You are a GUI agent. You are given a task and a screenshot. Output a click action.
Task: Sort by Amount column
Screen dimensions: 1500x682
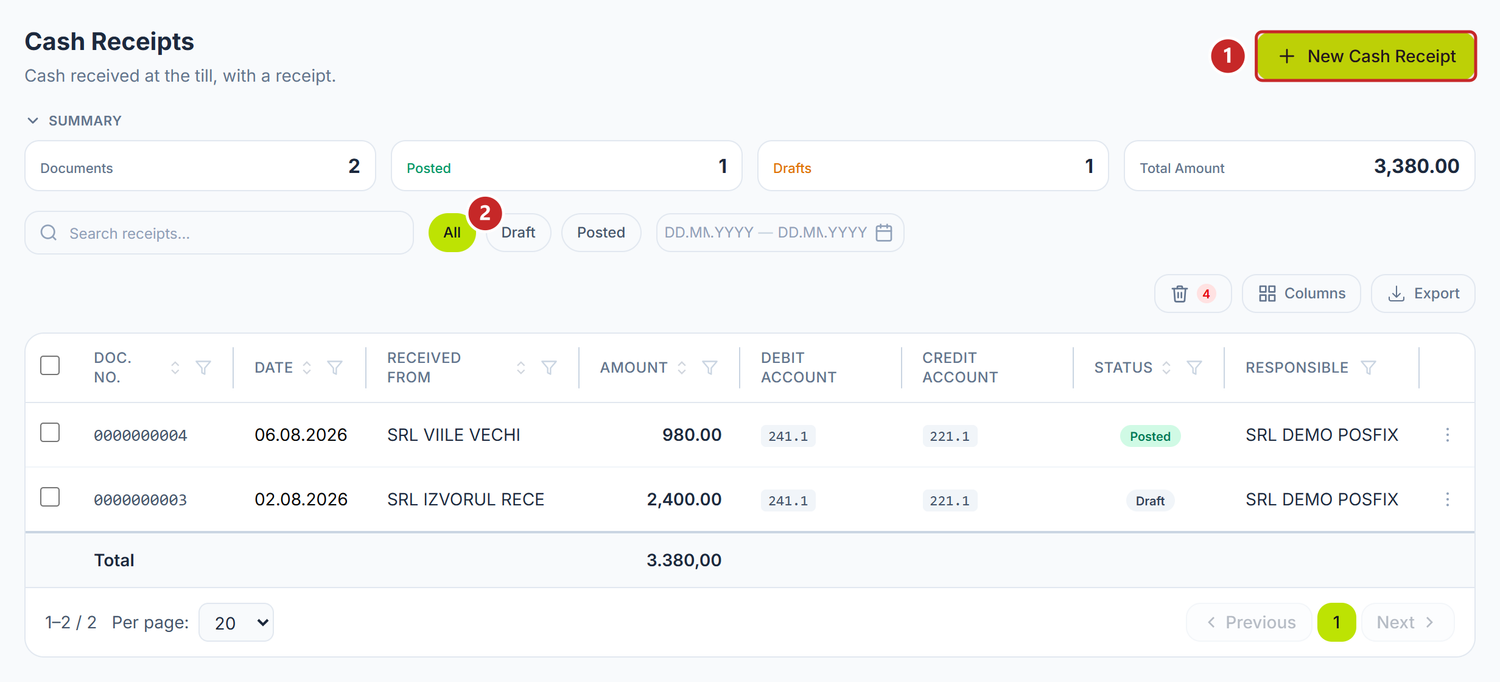tap(682, 368)
